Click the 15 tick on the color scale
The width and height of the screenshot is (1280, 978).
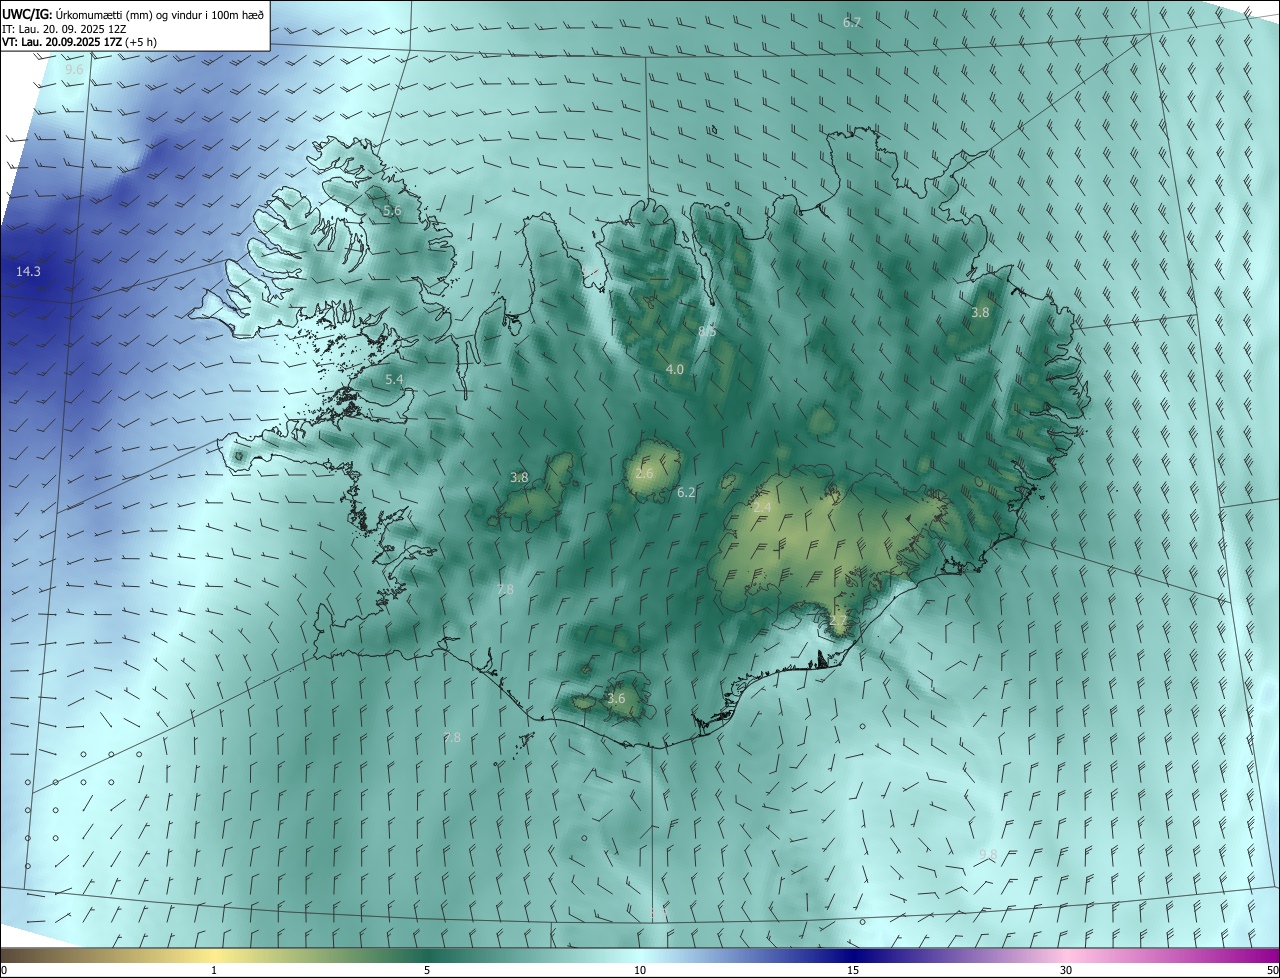[853, 970]
